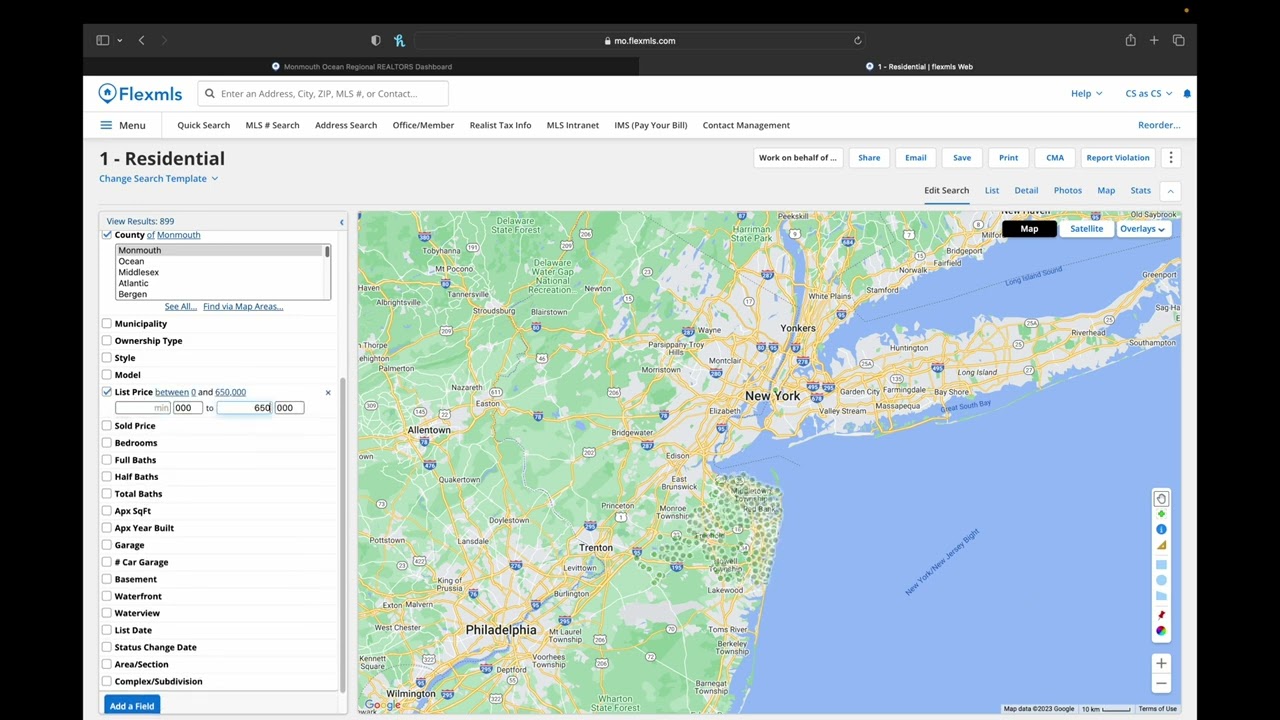Collapse the header with the chevron button
The height and width of the screenshot is (720, 1280).
click(1170, 191)
